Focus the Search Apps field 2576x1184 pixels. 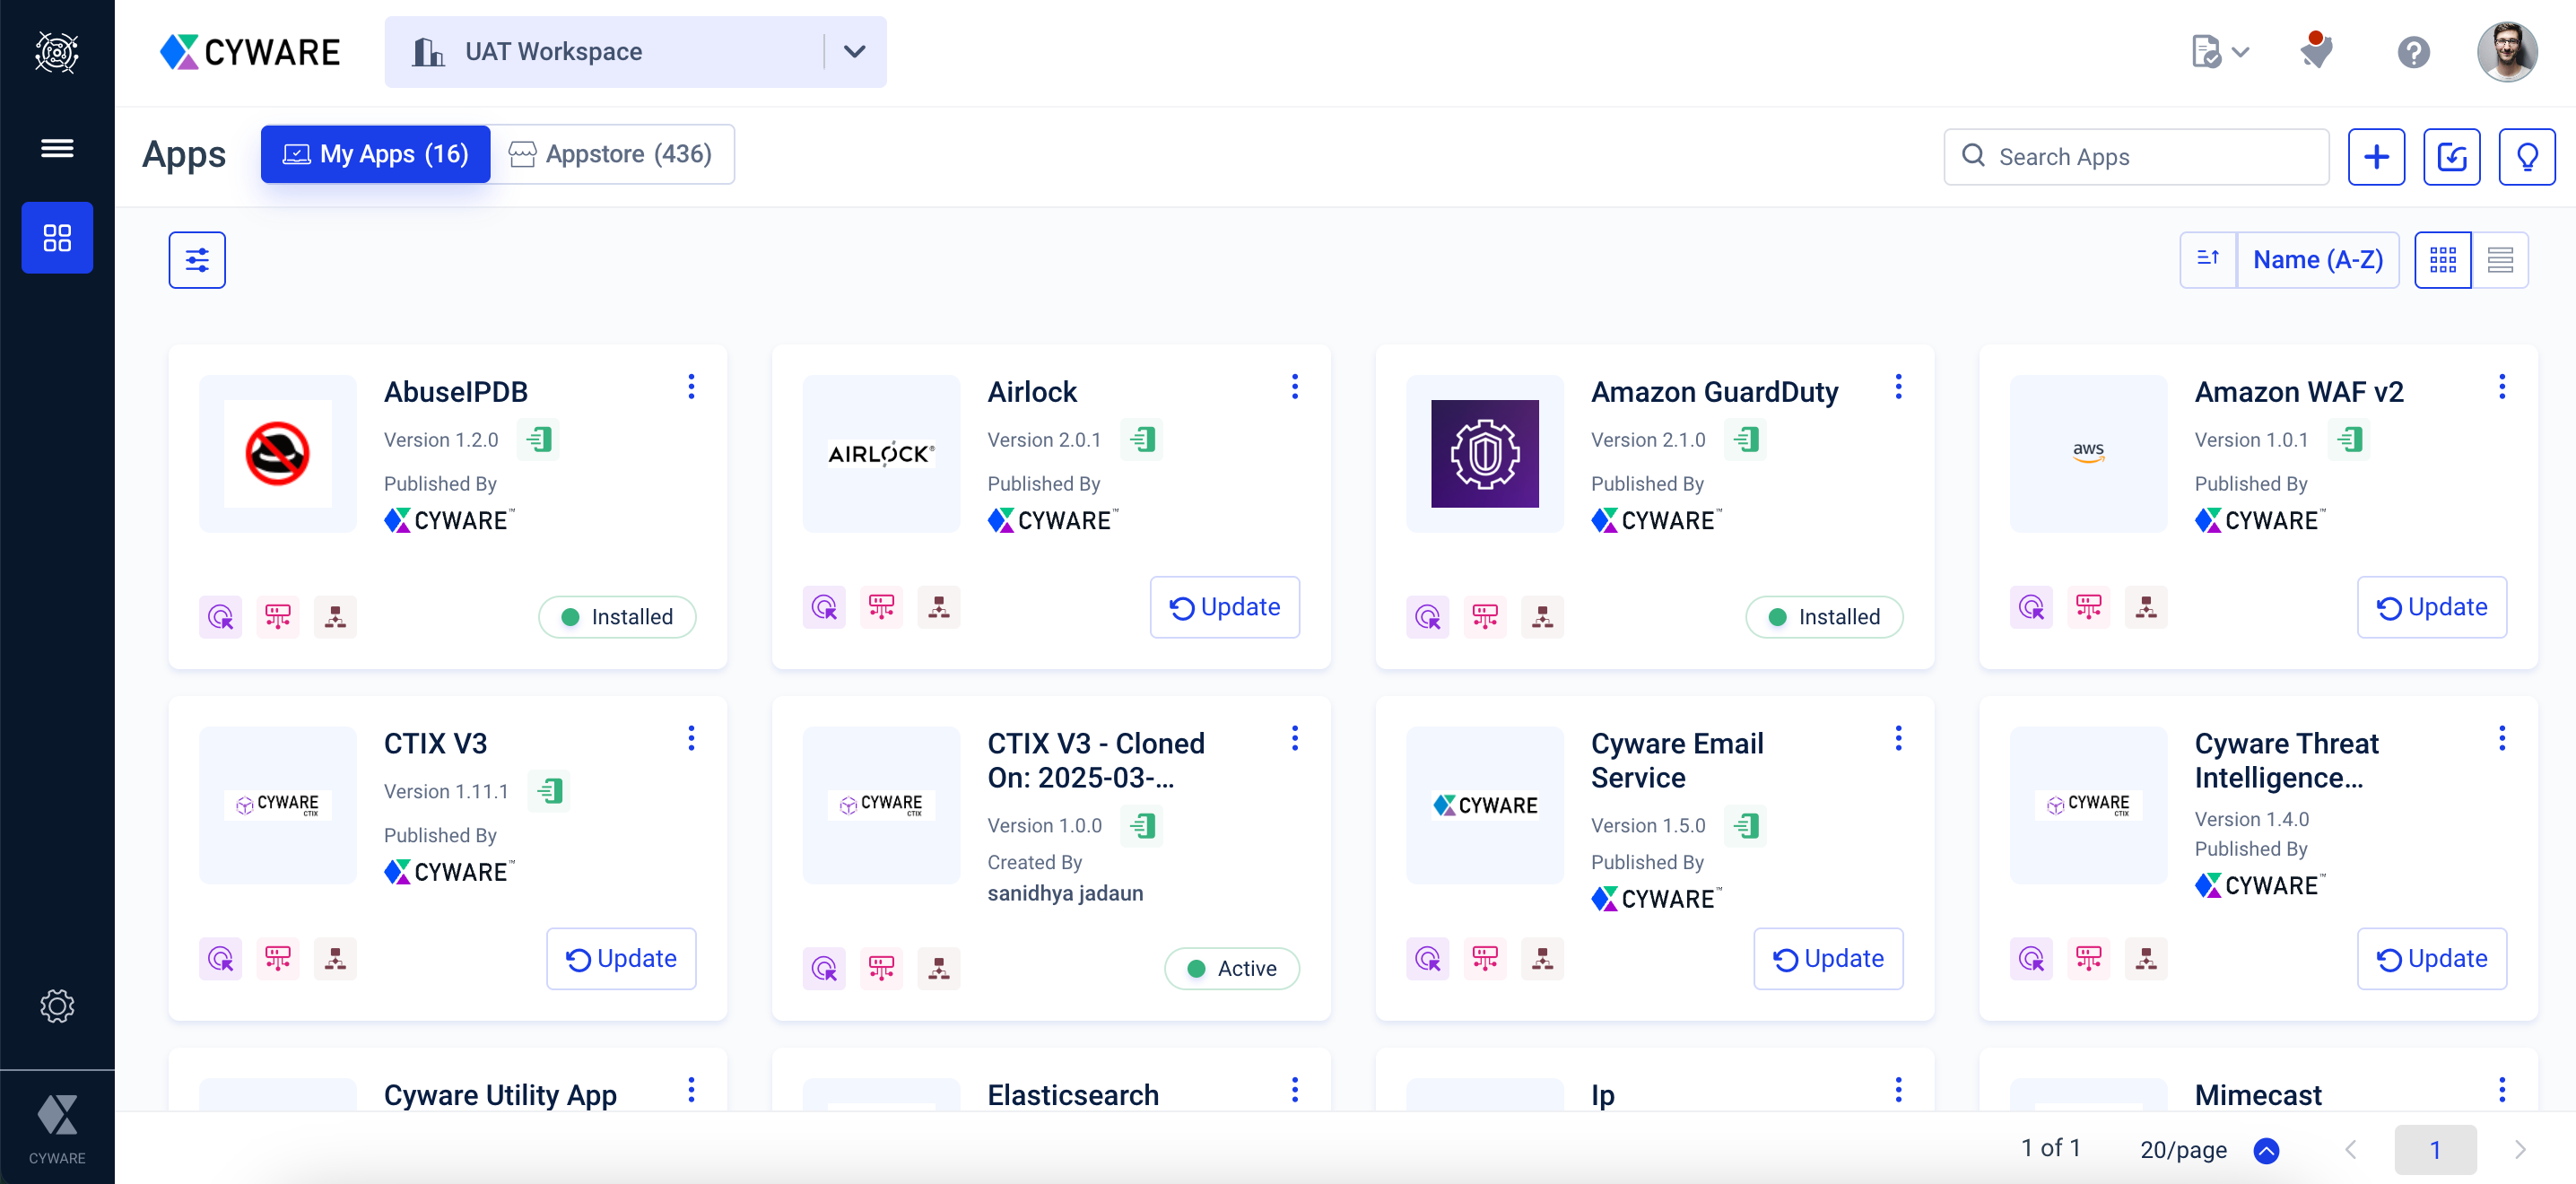click(2136, 157)
